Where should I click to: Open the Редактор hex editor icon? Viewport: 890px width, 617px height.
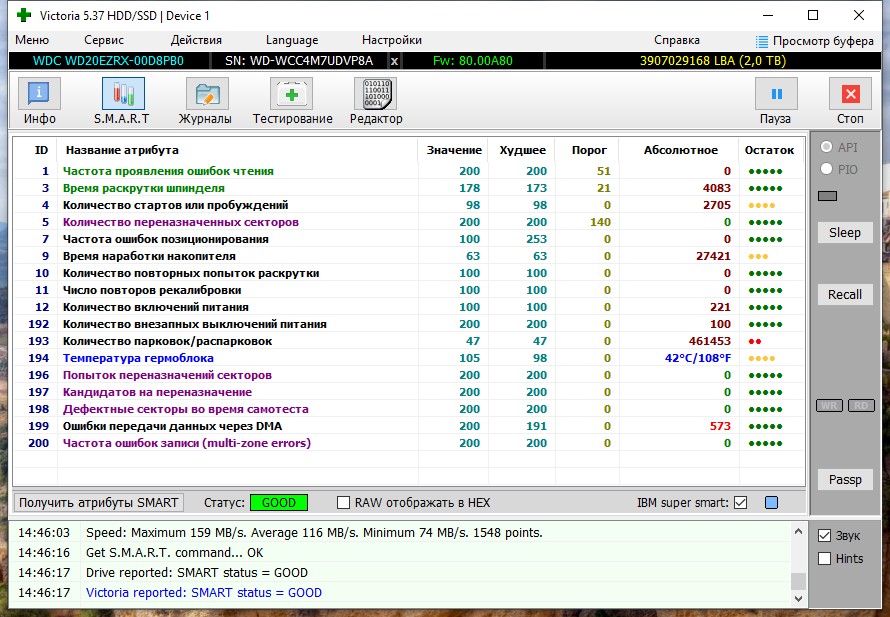pos(375,93)
